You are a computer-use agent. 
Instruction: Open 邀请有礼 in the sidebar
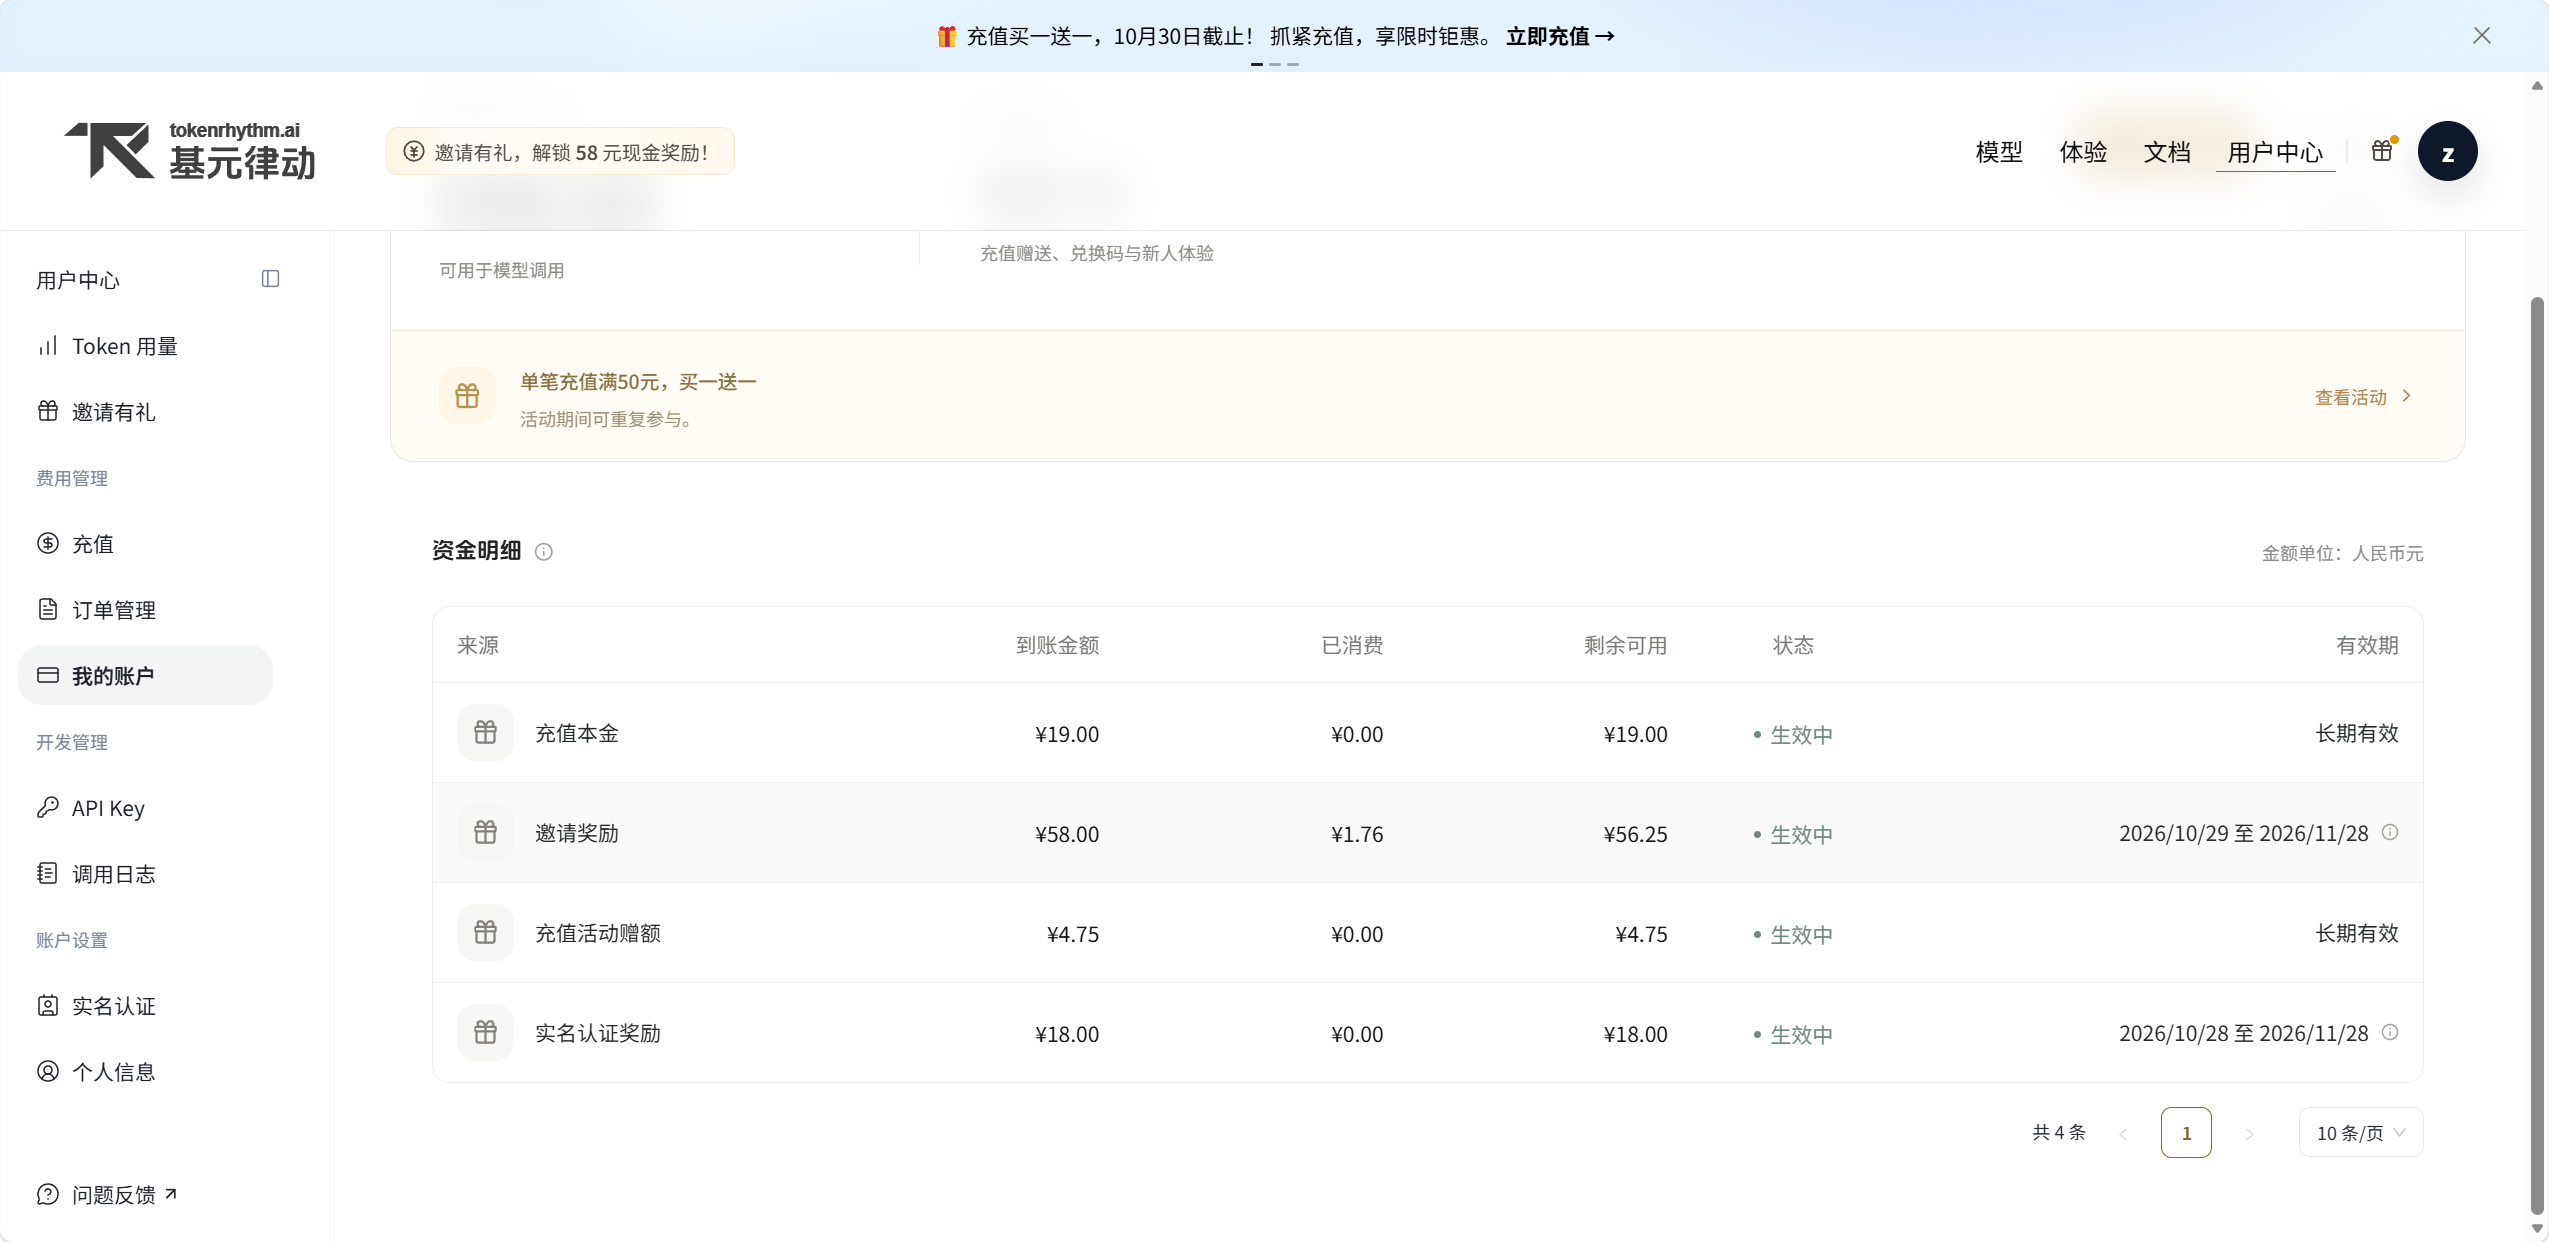(x=145, y=412)
